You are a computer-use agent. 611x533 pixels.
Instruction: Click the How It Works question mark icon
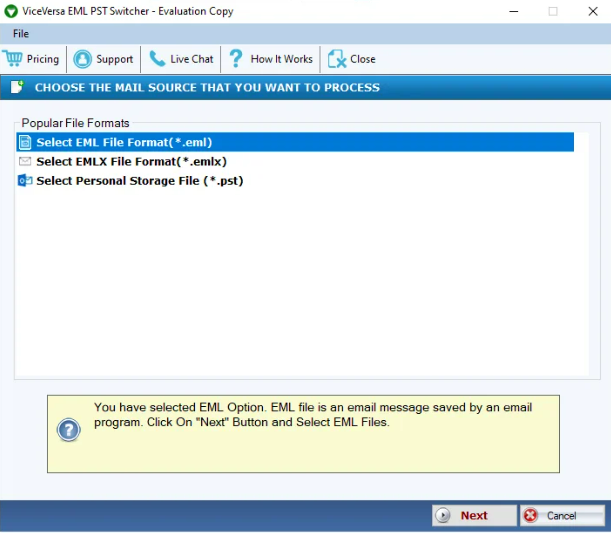coord(236,59)
